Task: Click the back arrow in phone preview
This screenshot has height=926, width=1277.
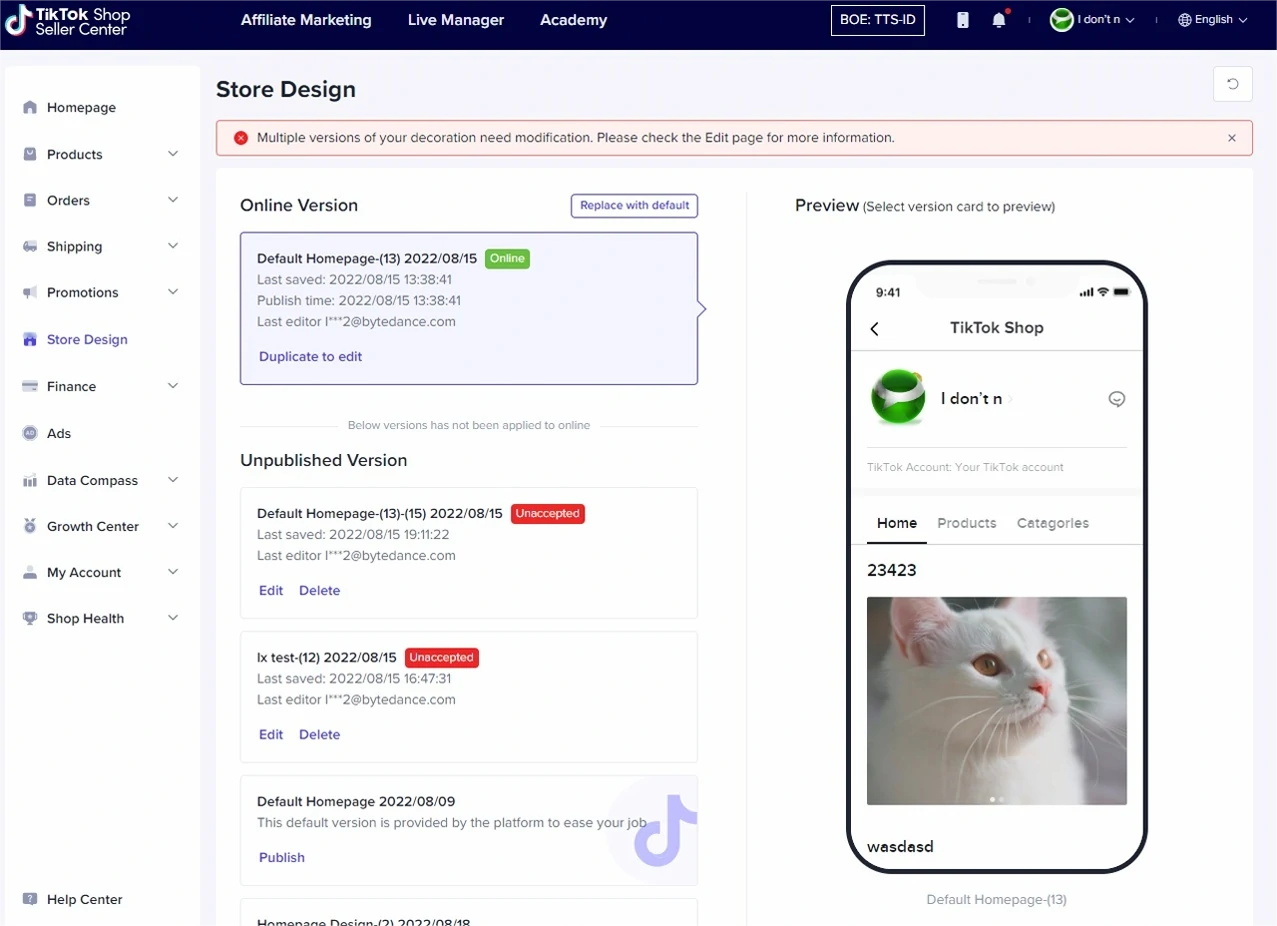Action: (875, 328)
